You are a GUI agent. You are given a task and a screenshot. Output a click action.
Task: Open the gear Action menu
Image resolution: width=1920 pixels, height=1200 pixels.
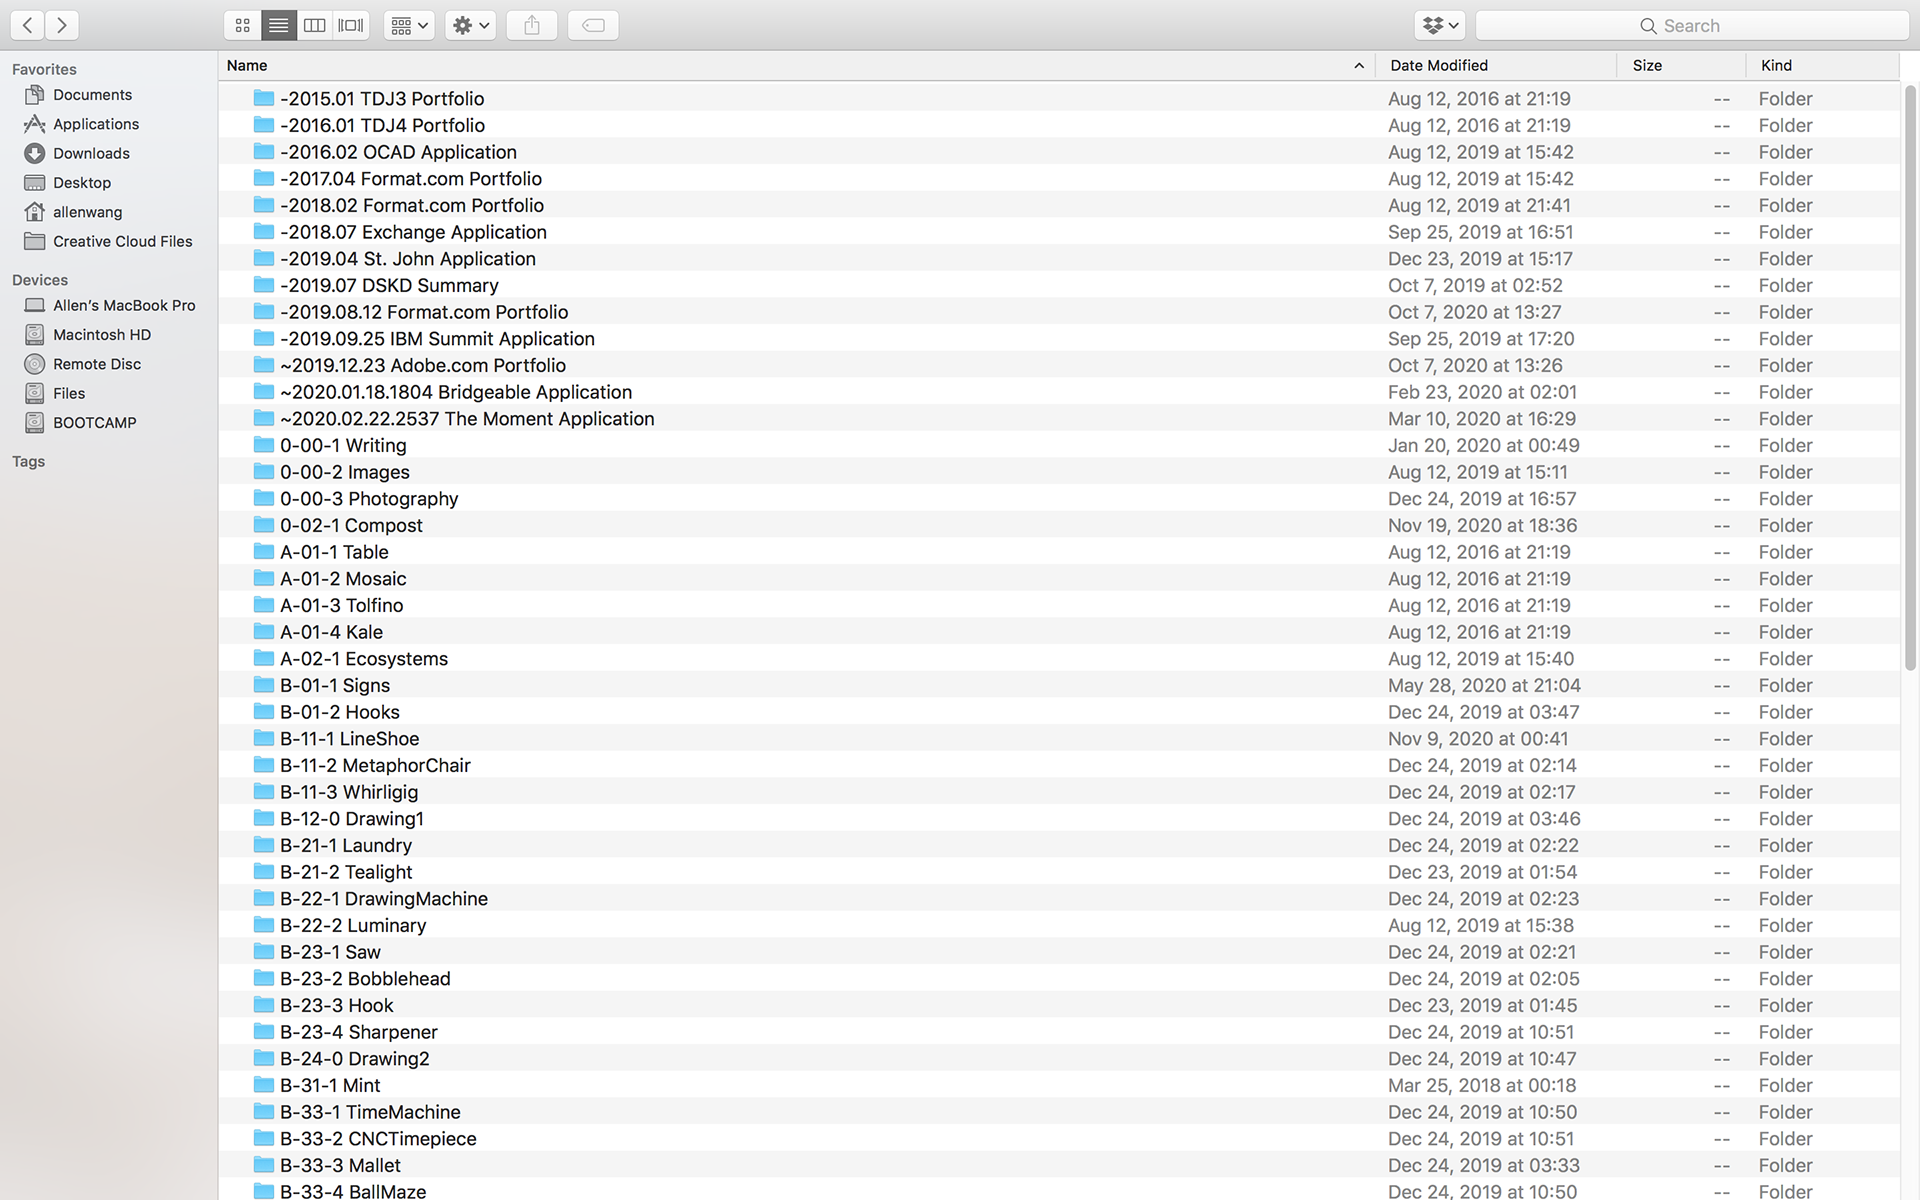pyautogui.click(x=470, y=25)
